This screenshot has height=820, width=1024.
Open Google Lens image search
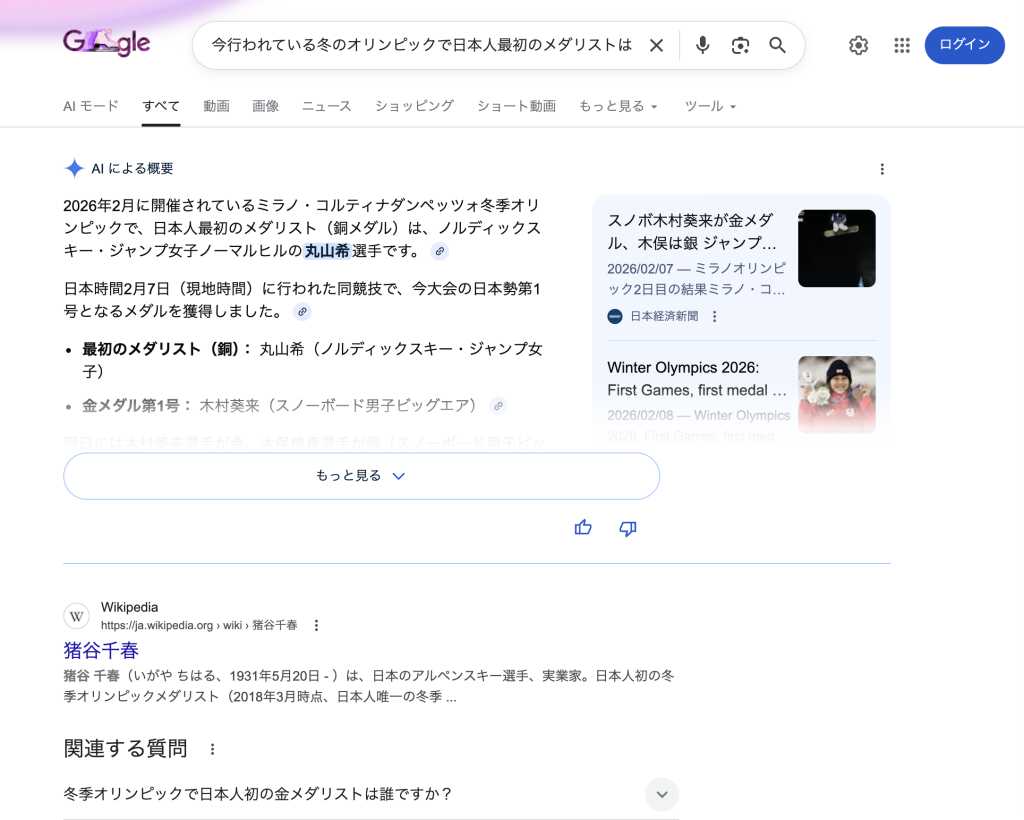pyautogui.click(x=739, y=45)
